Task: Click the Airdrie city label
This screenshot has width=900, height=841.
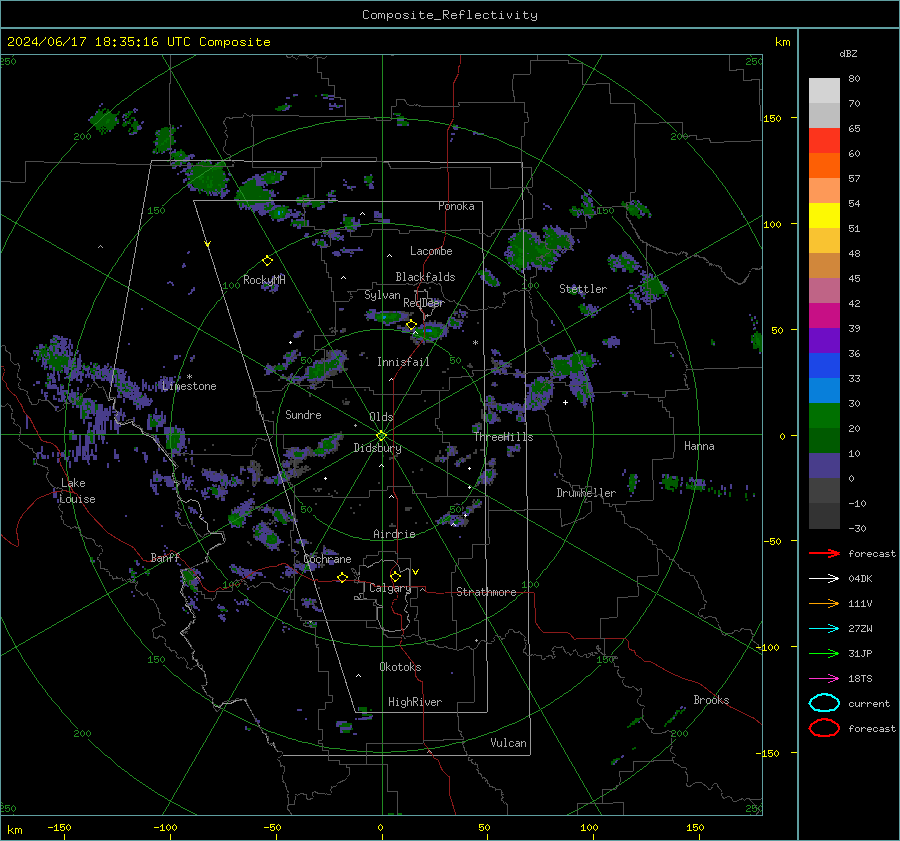Action: (x=394, y=534)
